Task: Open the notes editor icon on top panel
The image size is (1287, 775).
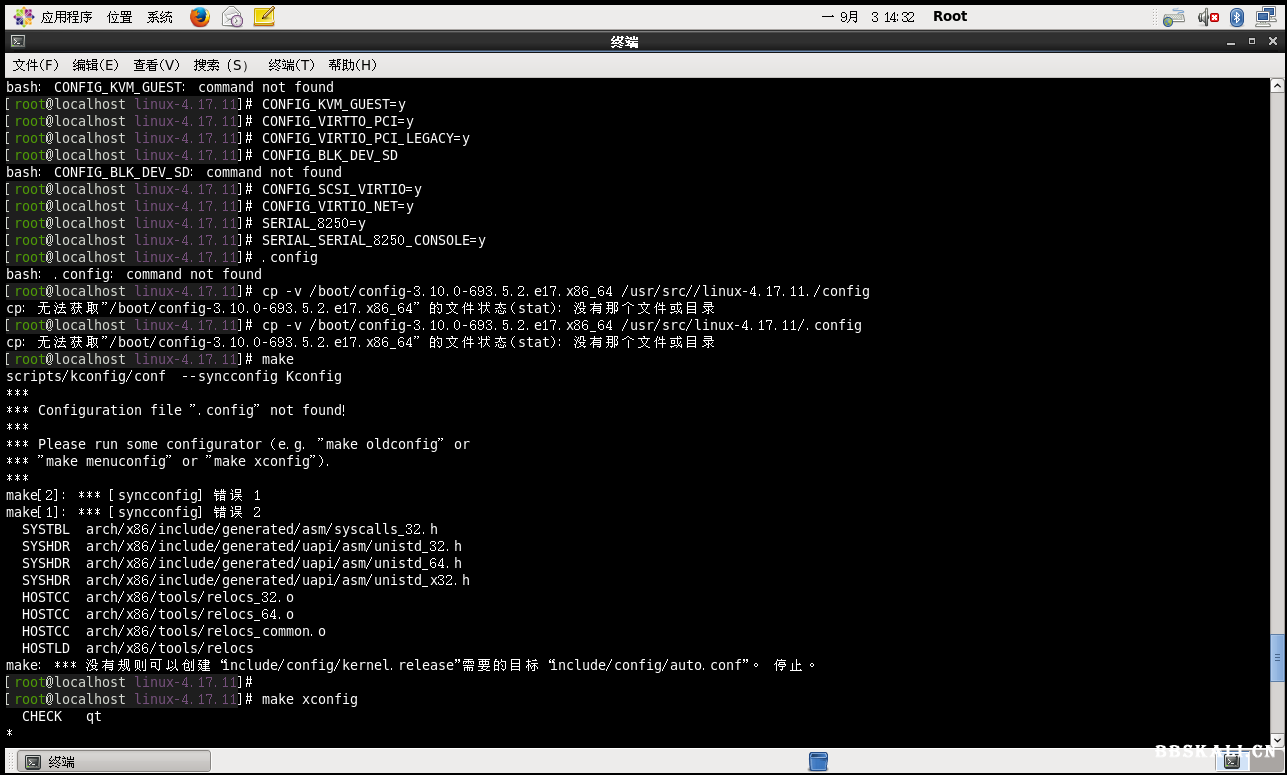Action: [x=263, y=16]
